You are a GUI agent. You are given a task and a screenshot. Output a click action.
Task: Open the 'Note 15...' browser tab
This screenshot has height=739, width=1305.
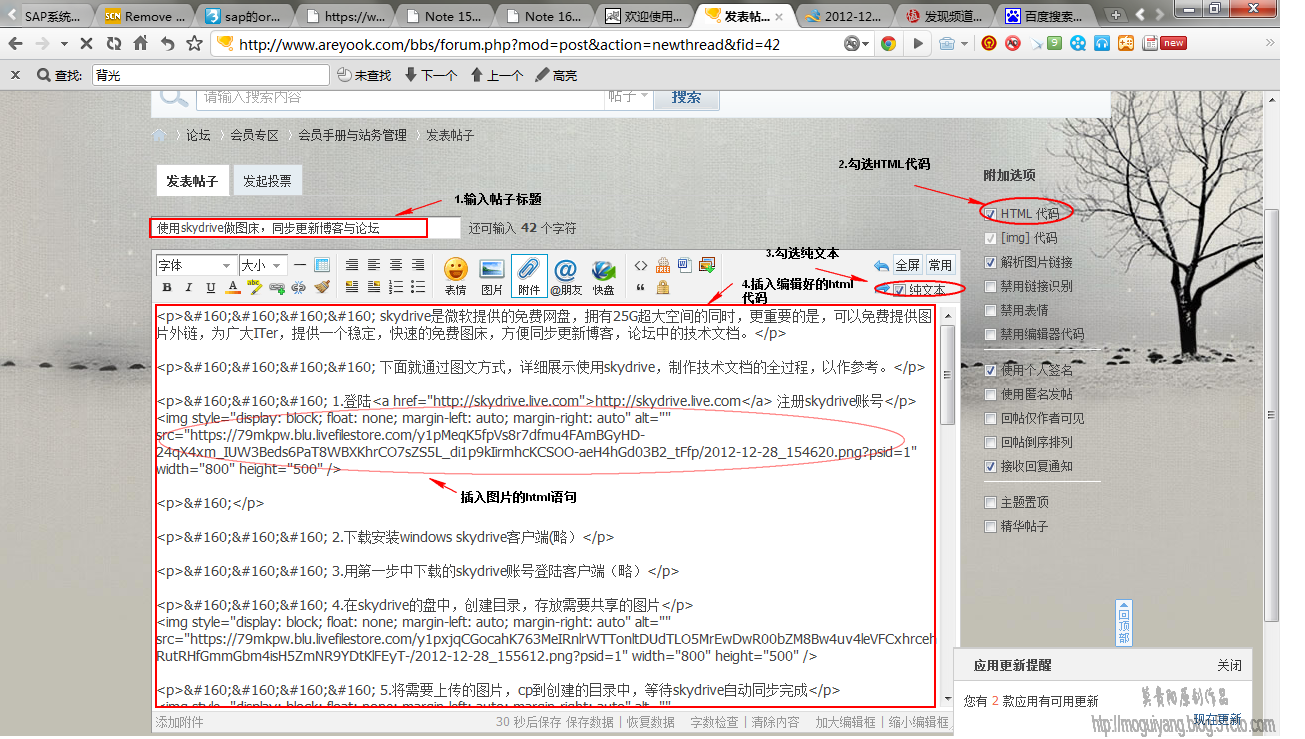(x=446, y=16)
